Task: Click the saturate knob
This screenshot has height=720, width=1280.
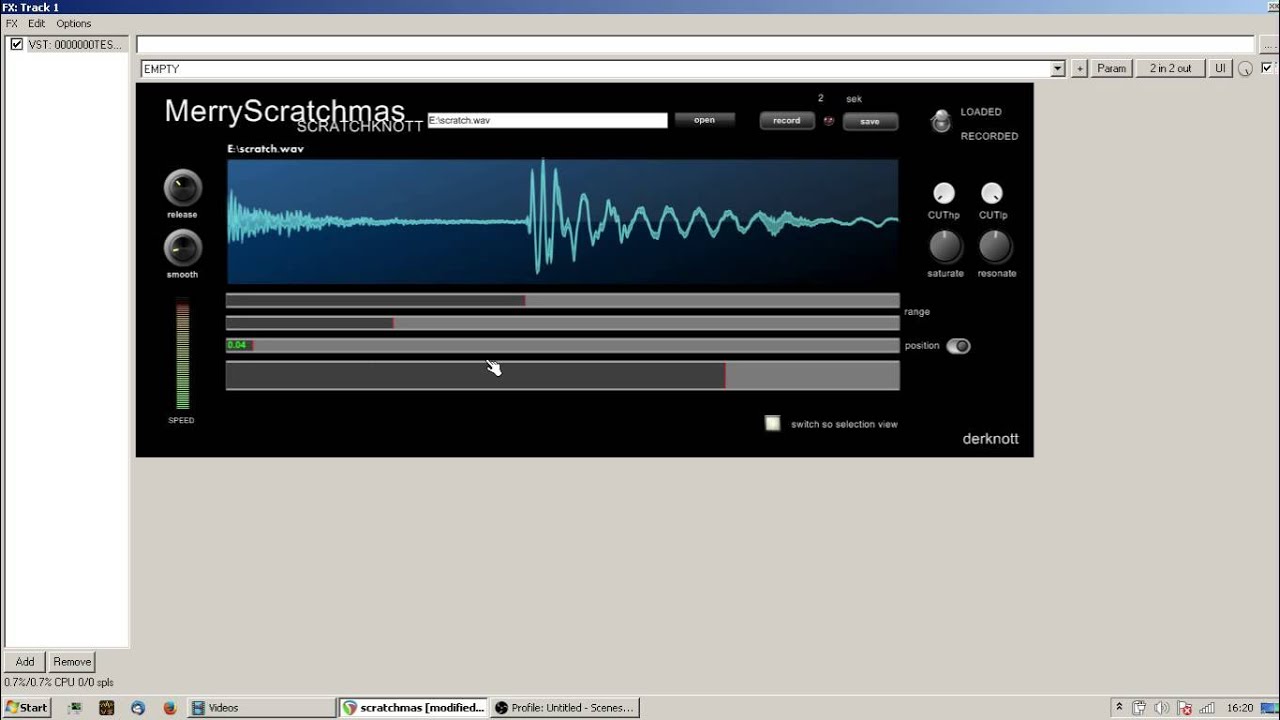Action: pyautogui.click(x=945, y=247)
